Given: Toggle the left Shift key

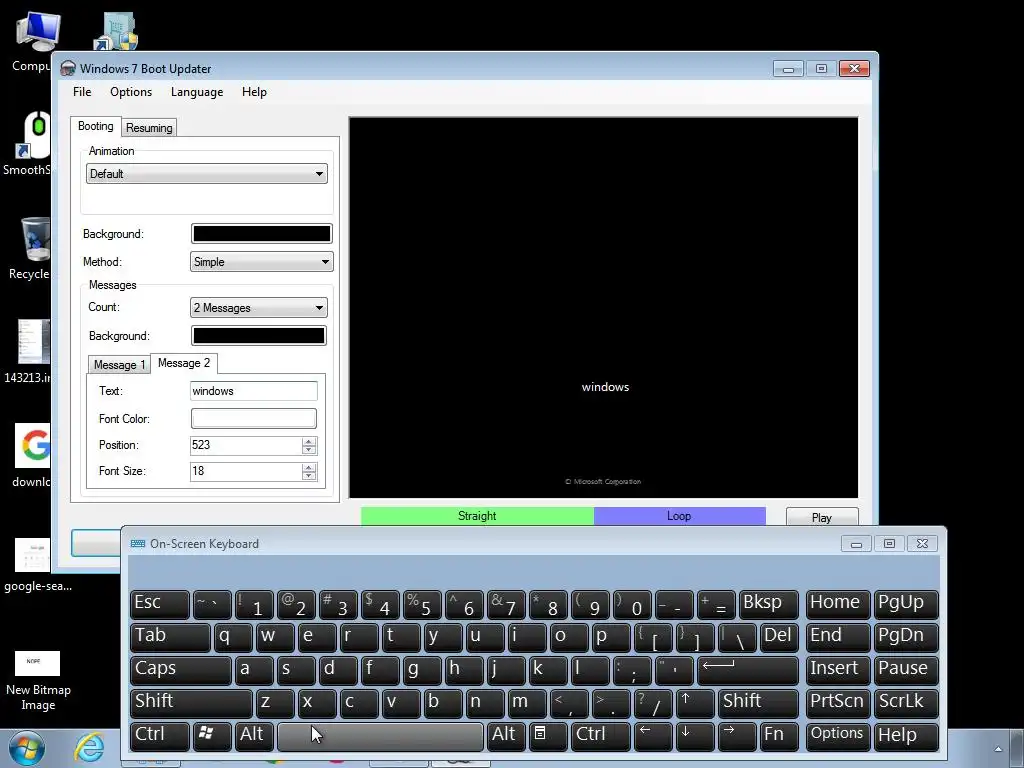Looking at the screenshot, I should (191, 703).
